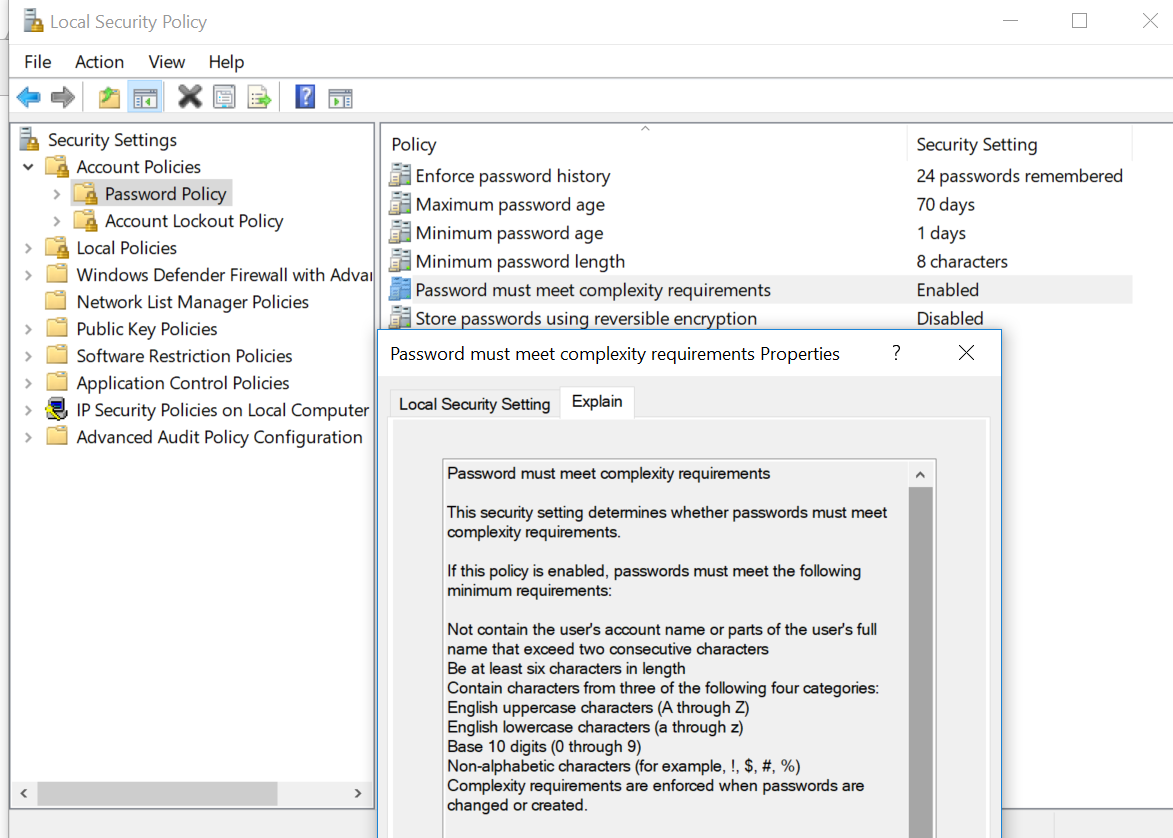Select the Public Key Policies label
Image resolution: width=1173 pixels, height=838 pixels.
(x=147, y=328)
